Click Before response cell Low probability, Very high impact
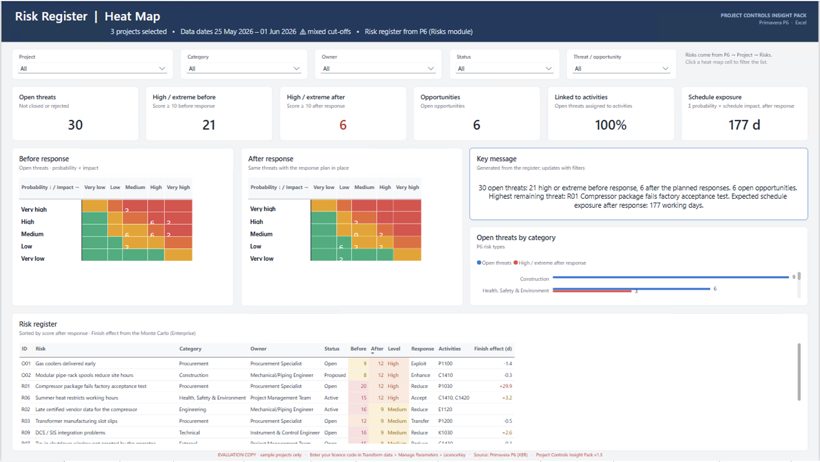Screen dimensions: 820x462 point(178,242)
